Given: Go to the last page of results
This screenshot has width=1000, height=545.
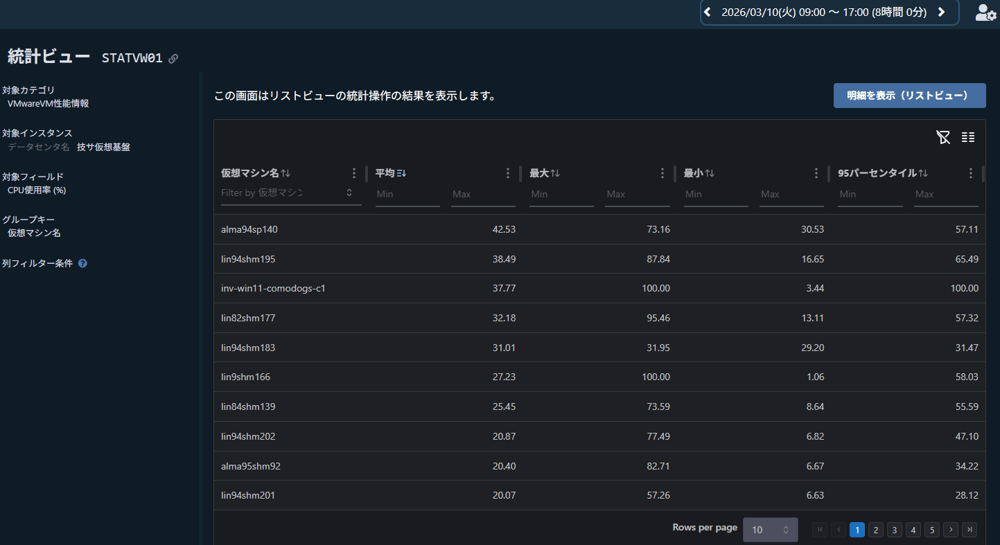Looking at the screenshot, I should (968, 530).
